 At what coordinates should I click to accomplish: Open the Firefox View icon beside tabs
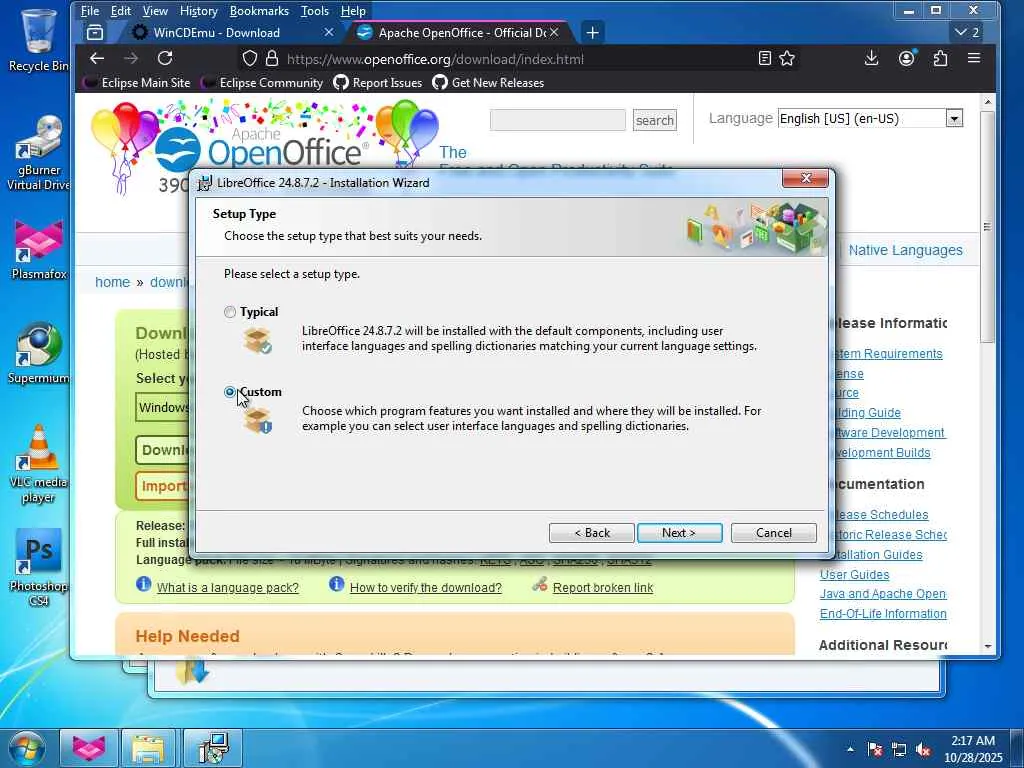(95, 33)
